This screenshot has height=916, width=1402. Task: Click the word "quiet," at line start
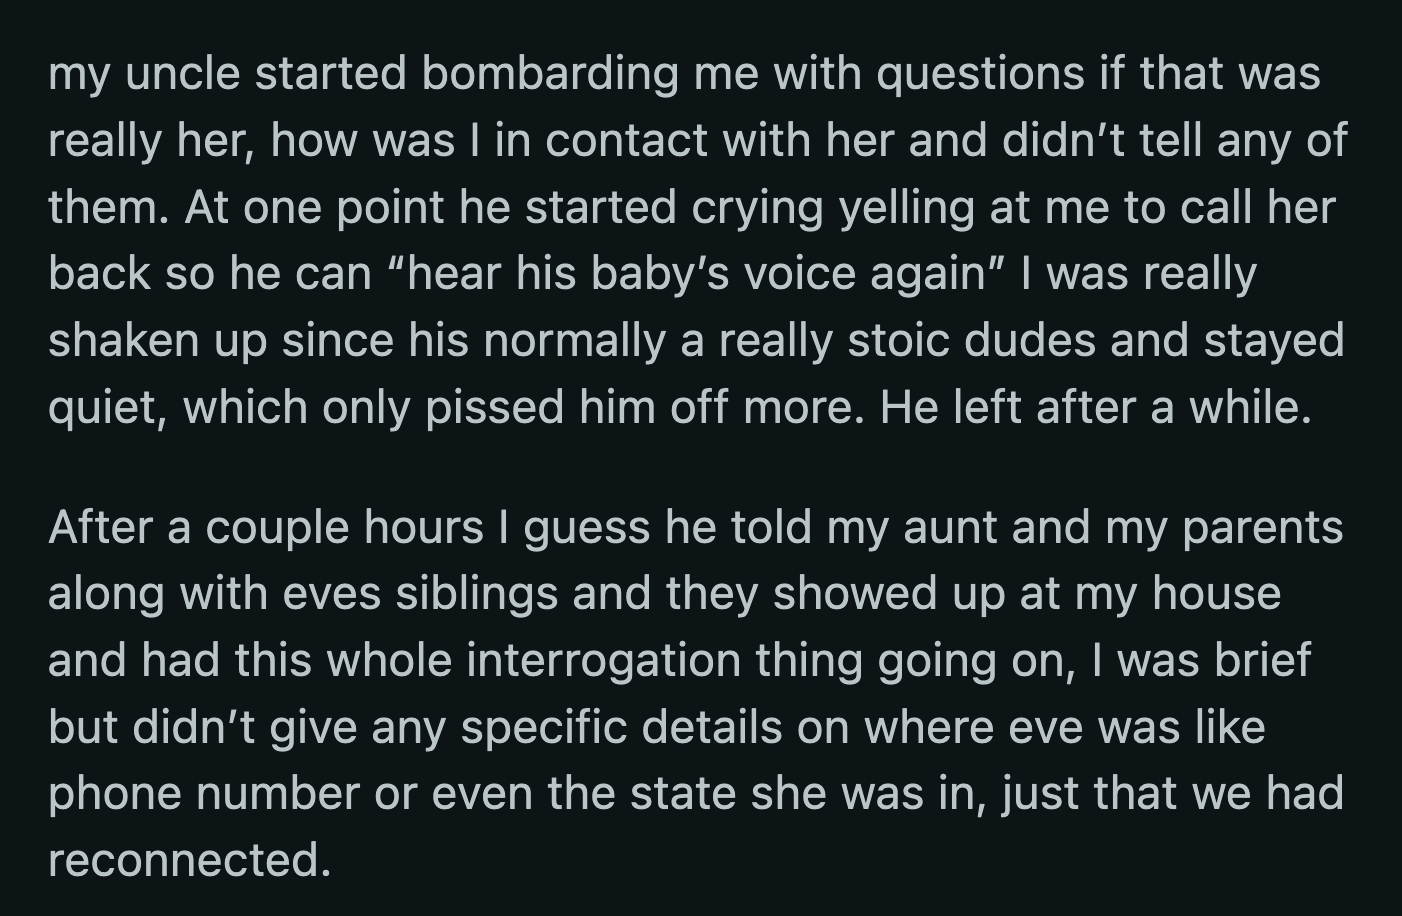coord(107,408)
